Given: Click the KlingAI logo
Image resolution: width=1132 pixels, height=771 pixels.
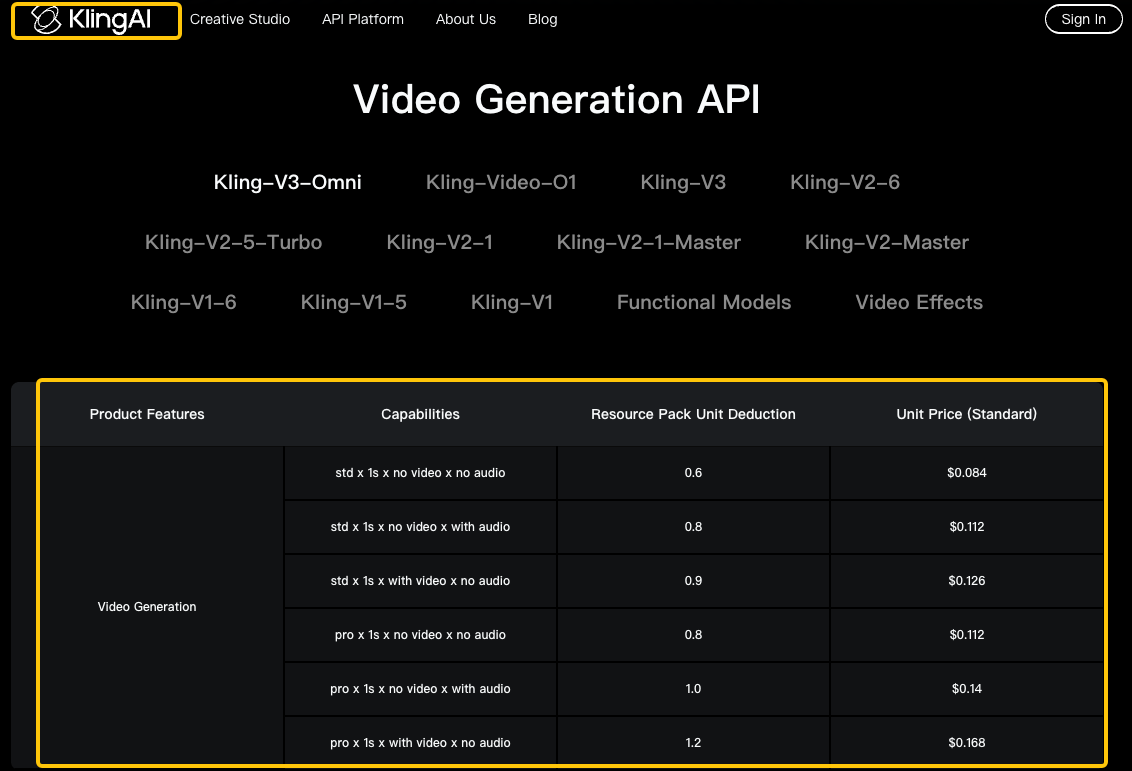Looking at the screenshot, I should pyautogui.click(x=92, y=19).
